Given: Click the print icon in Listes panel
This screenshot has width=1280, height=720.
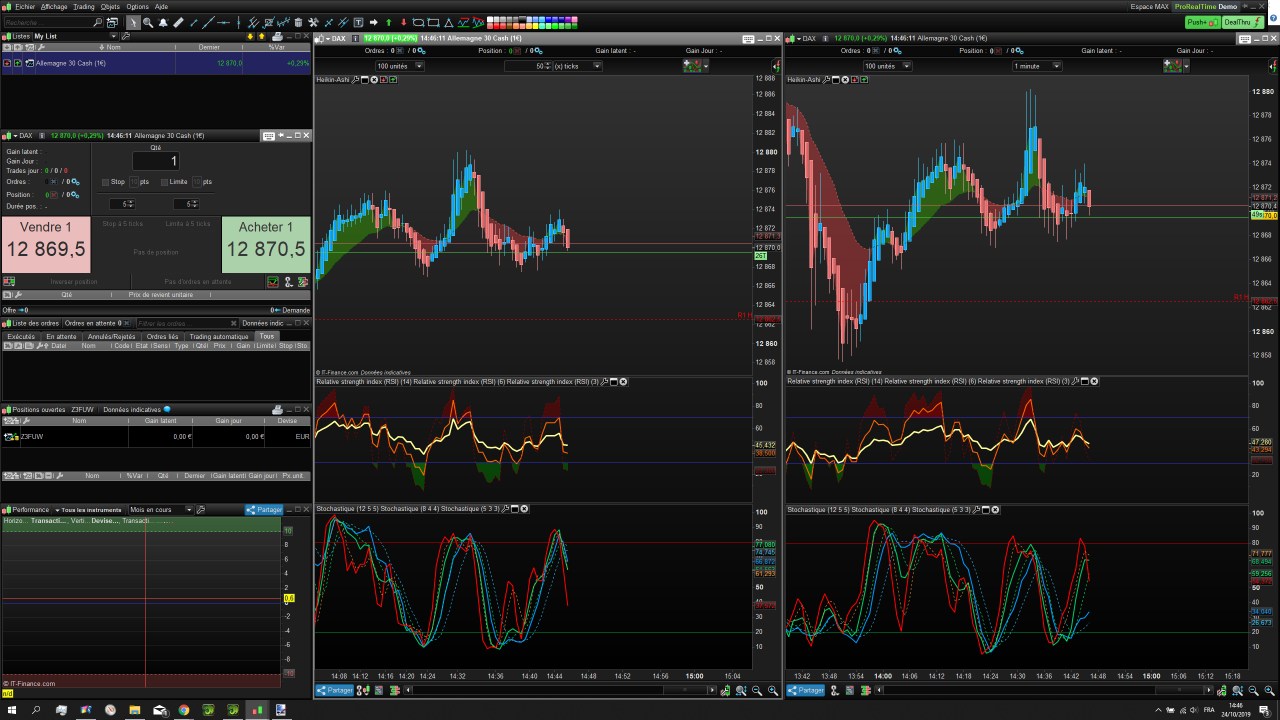Looking at the screenshot, I should (x=278, y=36).
